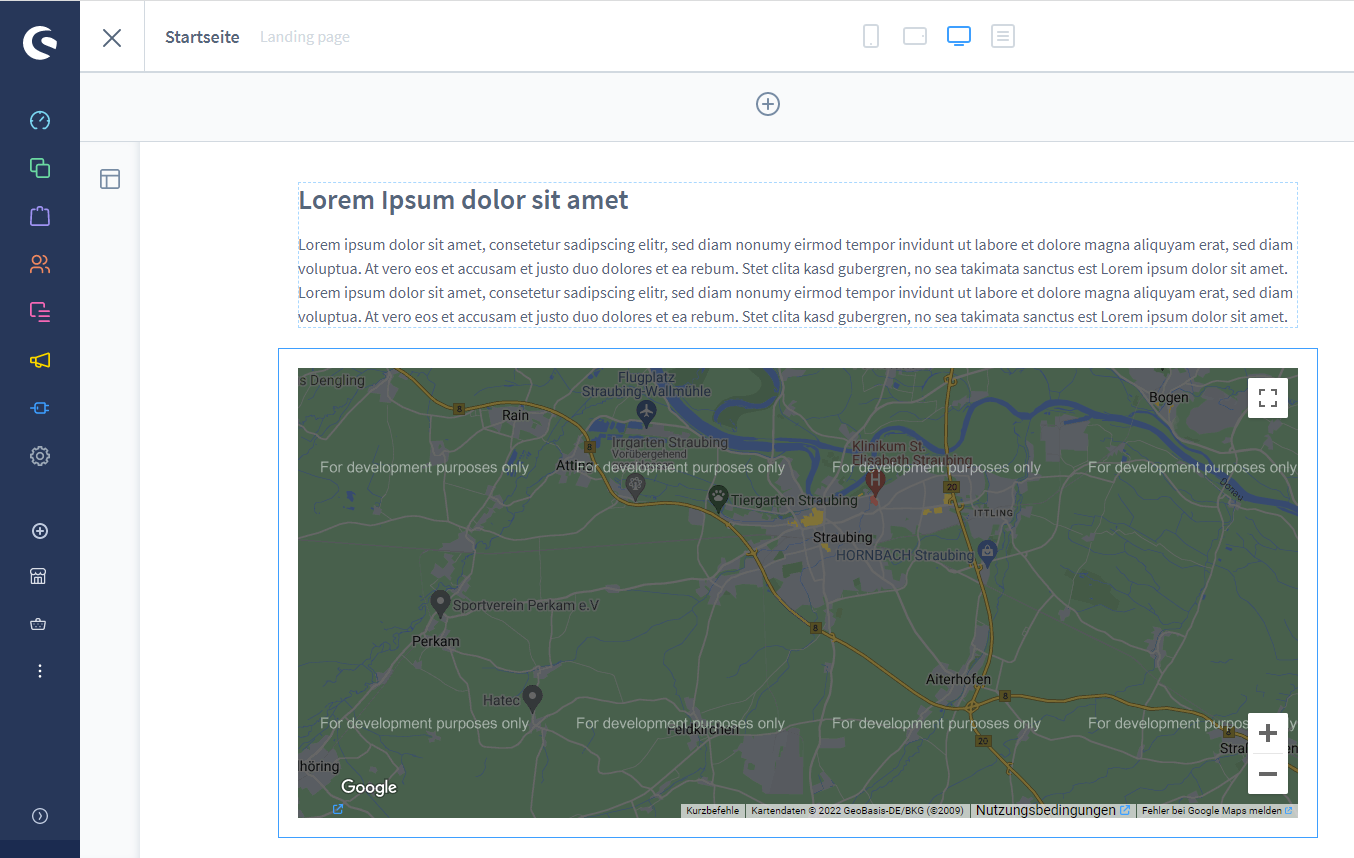Zoom out on the map

1268,774
